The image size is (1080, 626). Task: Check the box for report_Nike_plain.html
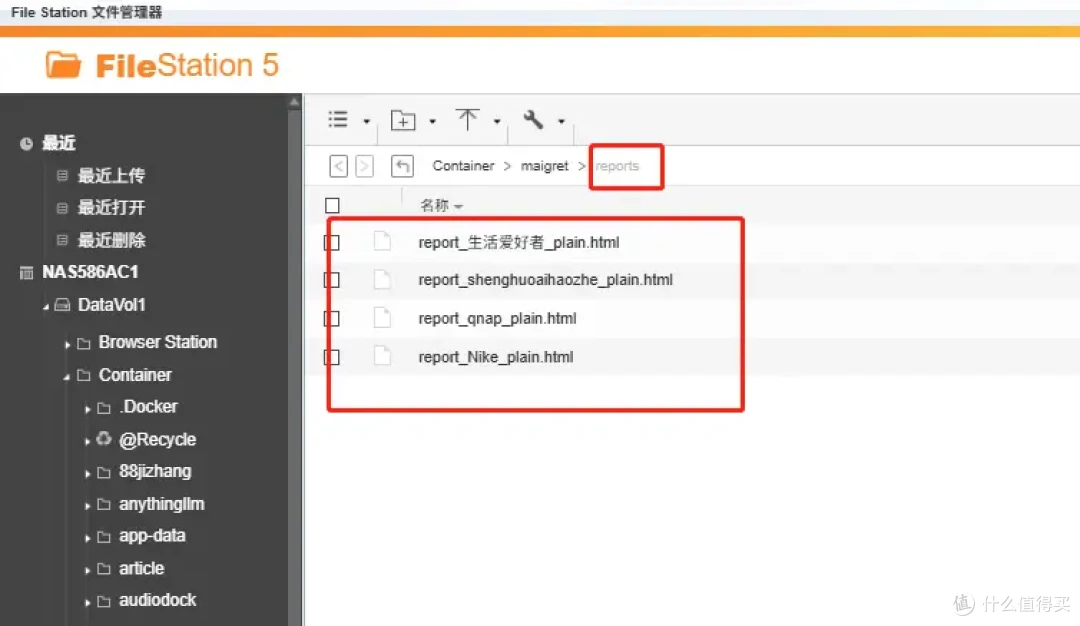(332, 357)
